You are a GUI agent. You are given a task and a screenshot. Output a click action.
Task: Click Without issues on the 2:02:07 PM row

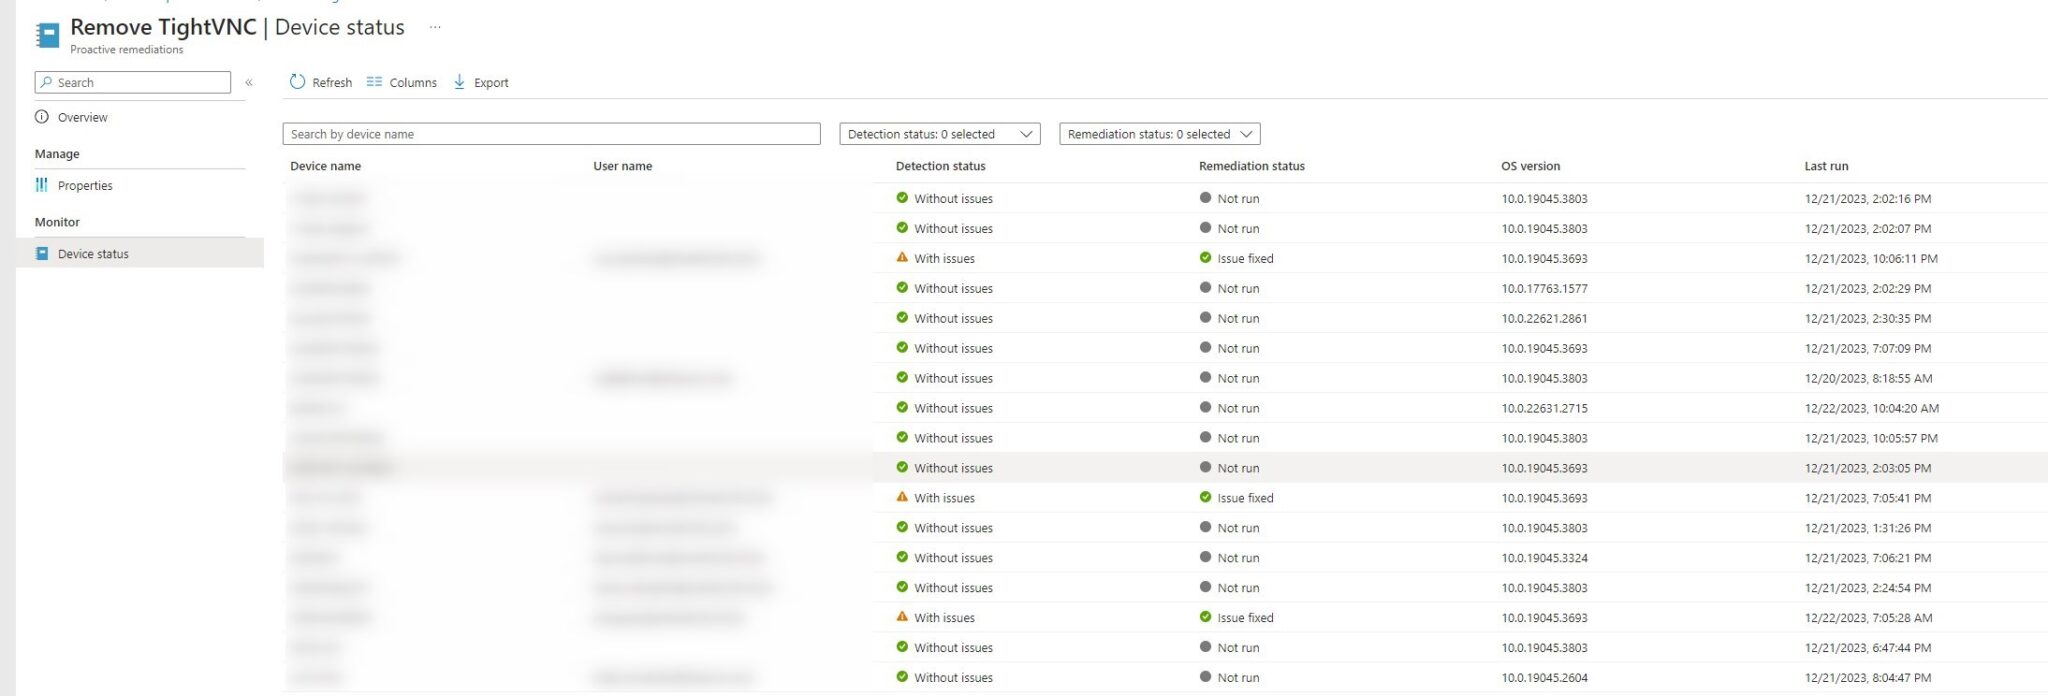(x=953, y=228)
